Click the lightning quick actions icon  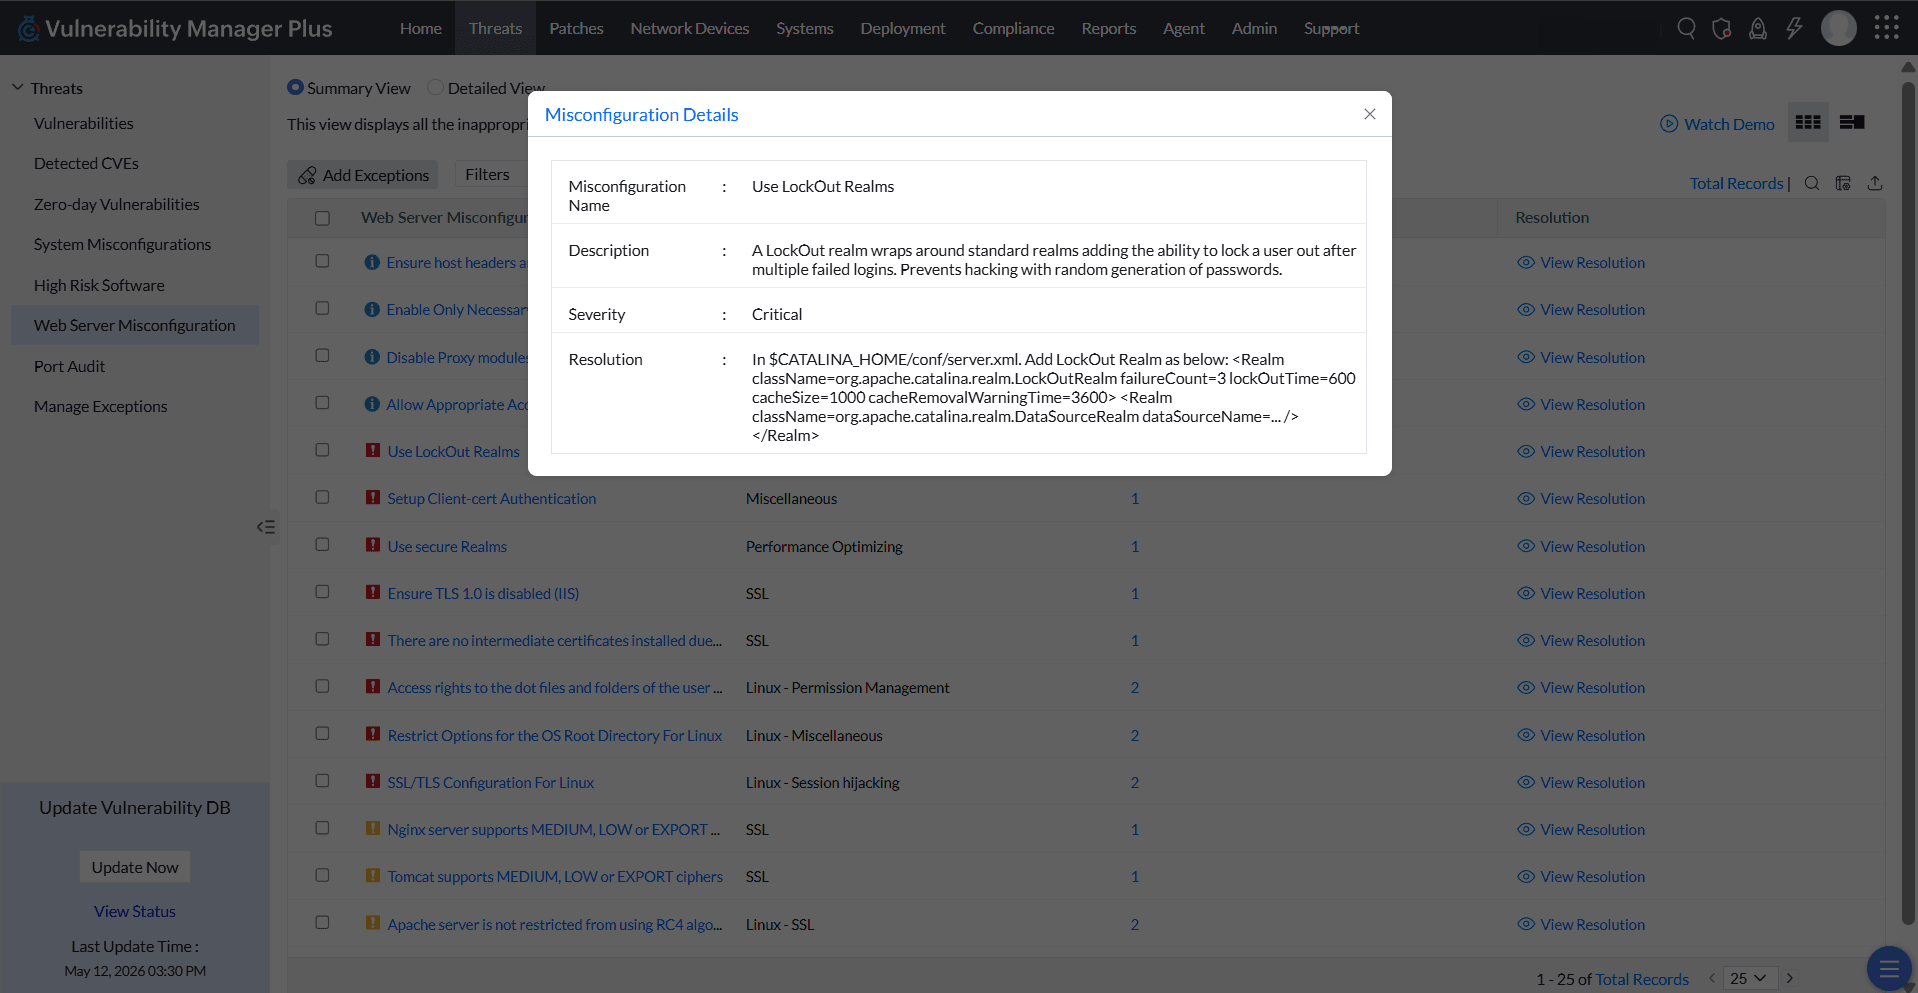[1794, 28]
